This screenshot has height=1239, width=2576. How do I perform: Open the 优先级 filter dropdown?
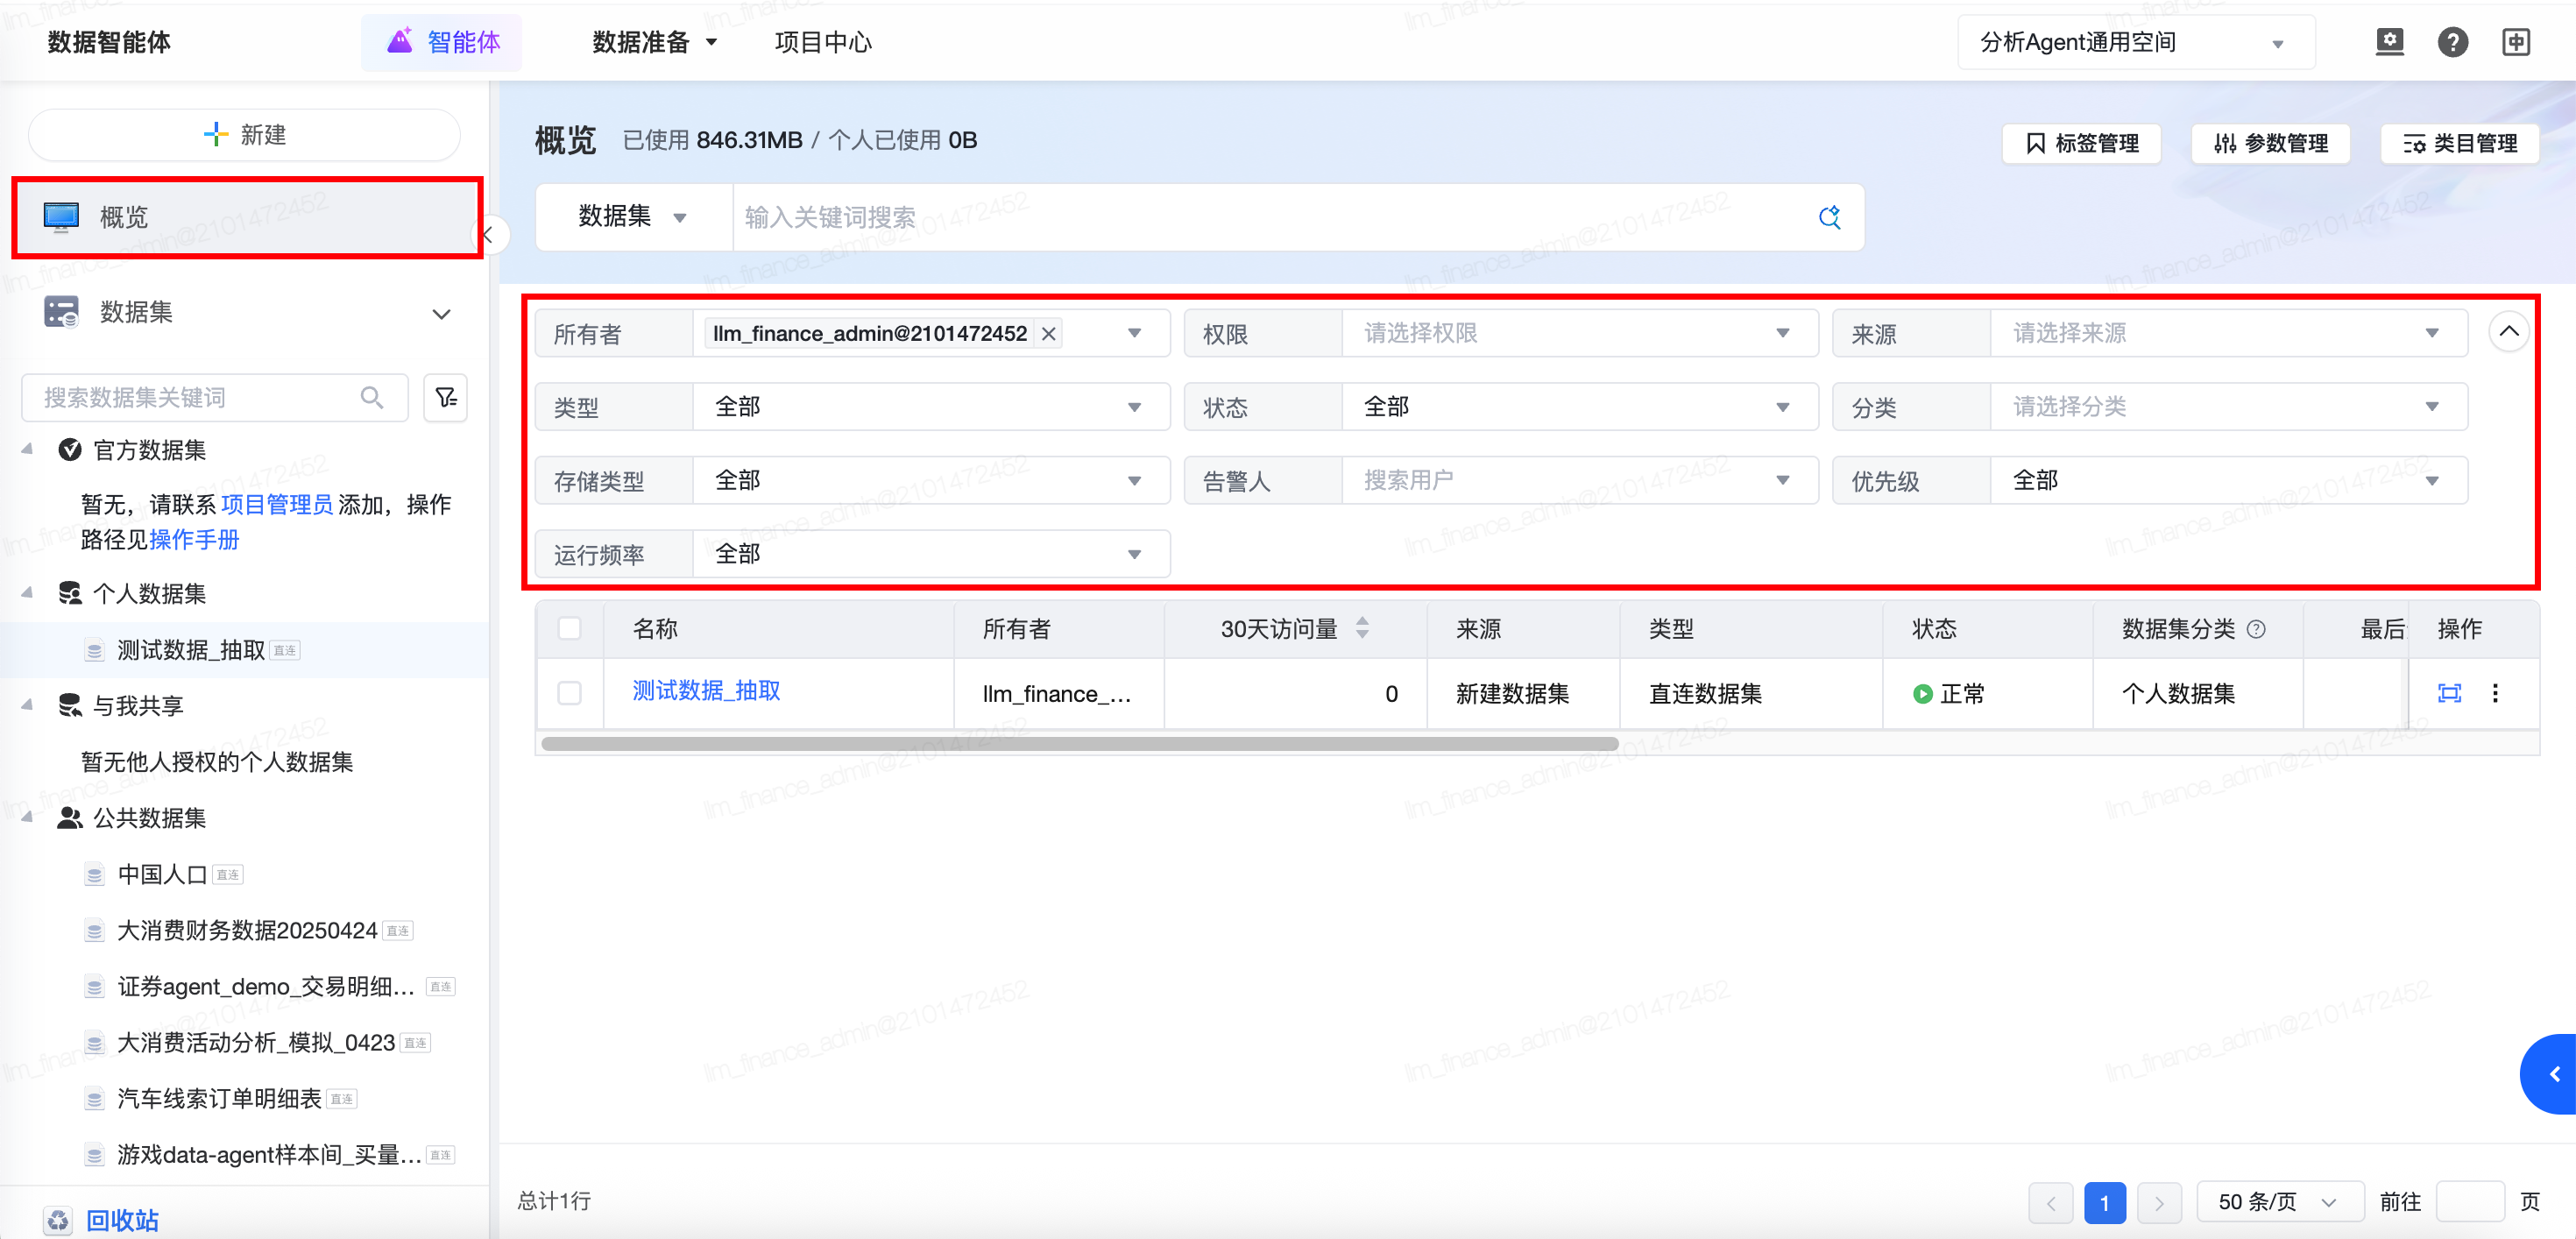(x=2228, y=481)
